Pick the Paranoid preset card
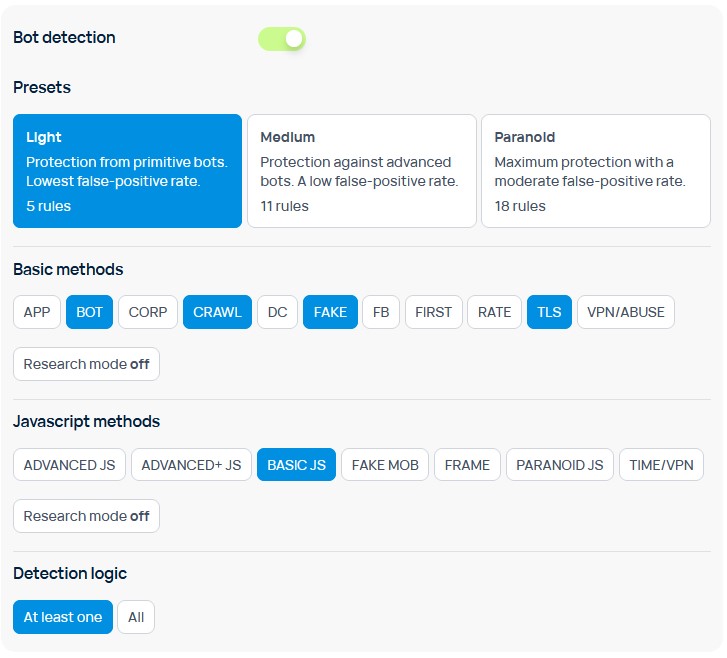 coord(595,171)
